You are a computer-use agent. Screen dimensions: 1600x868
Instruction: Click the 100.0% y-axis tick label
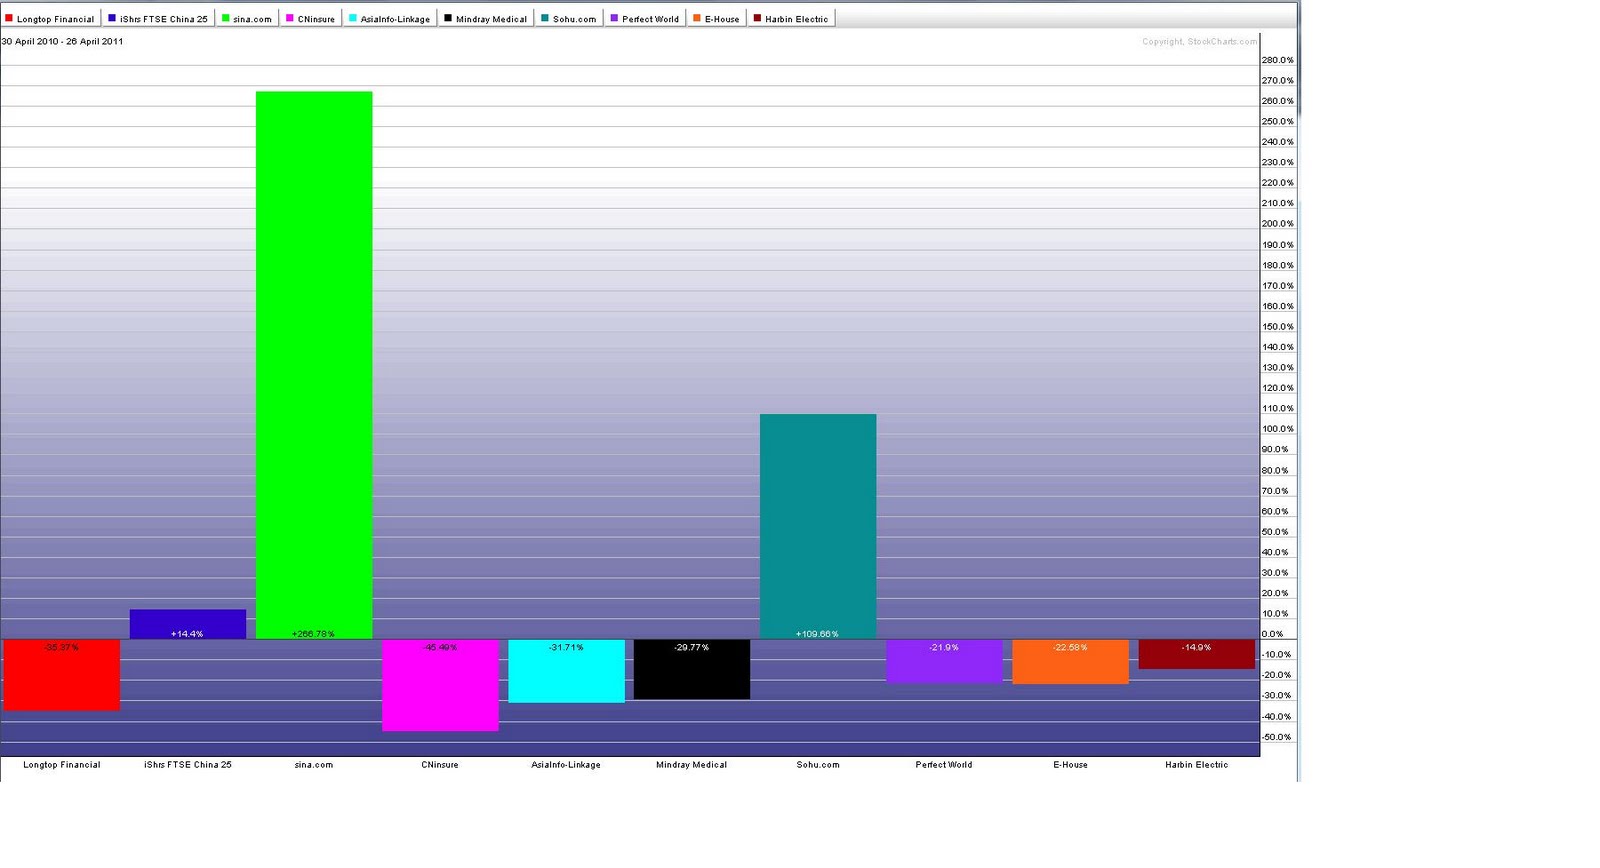point(1278,429)
